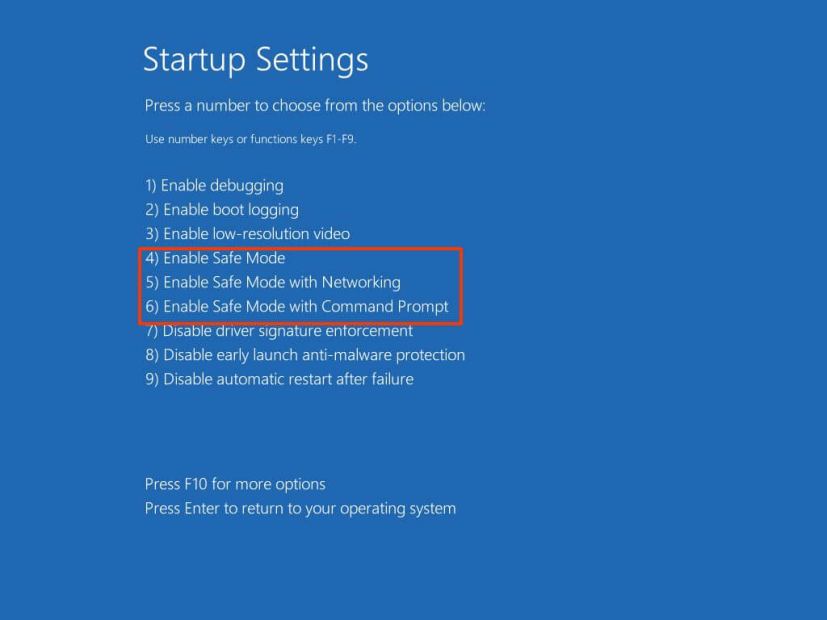Click the Startup Settings title
Image resolution: width=827 pixels, height=620 pixels.
tap(257, 60)
